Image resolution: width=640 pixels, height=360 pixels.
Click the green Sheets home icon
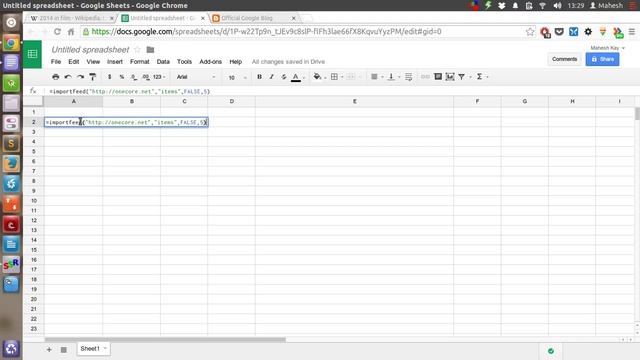tap(33, 54)
